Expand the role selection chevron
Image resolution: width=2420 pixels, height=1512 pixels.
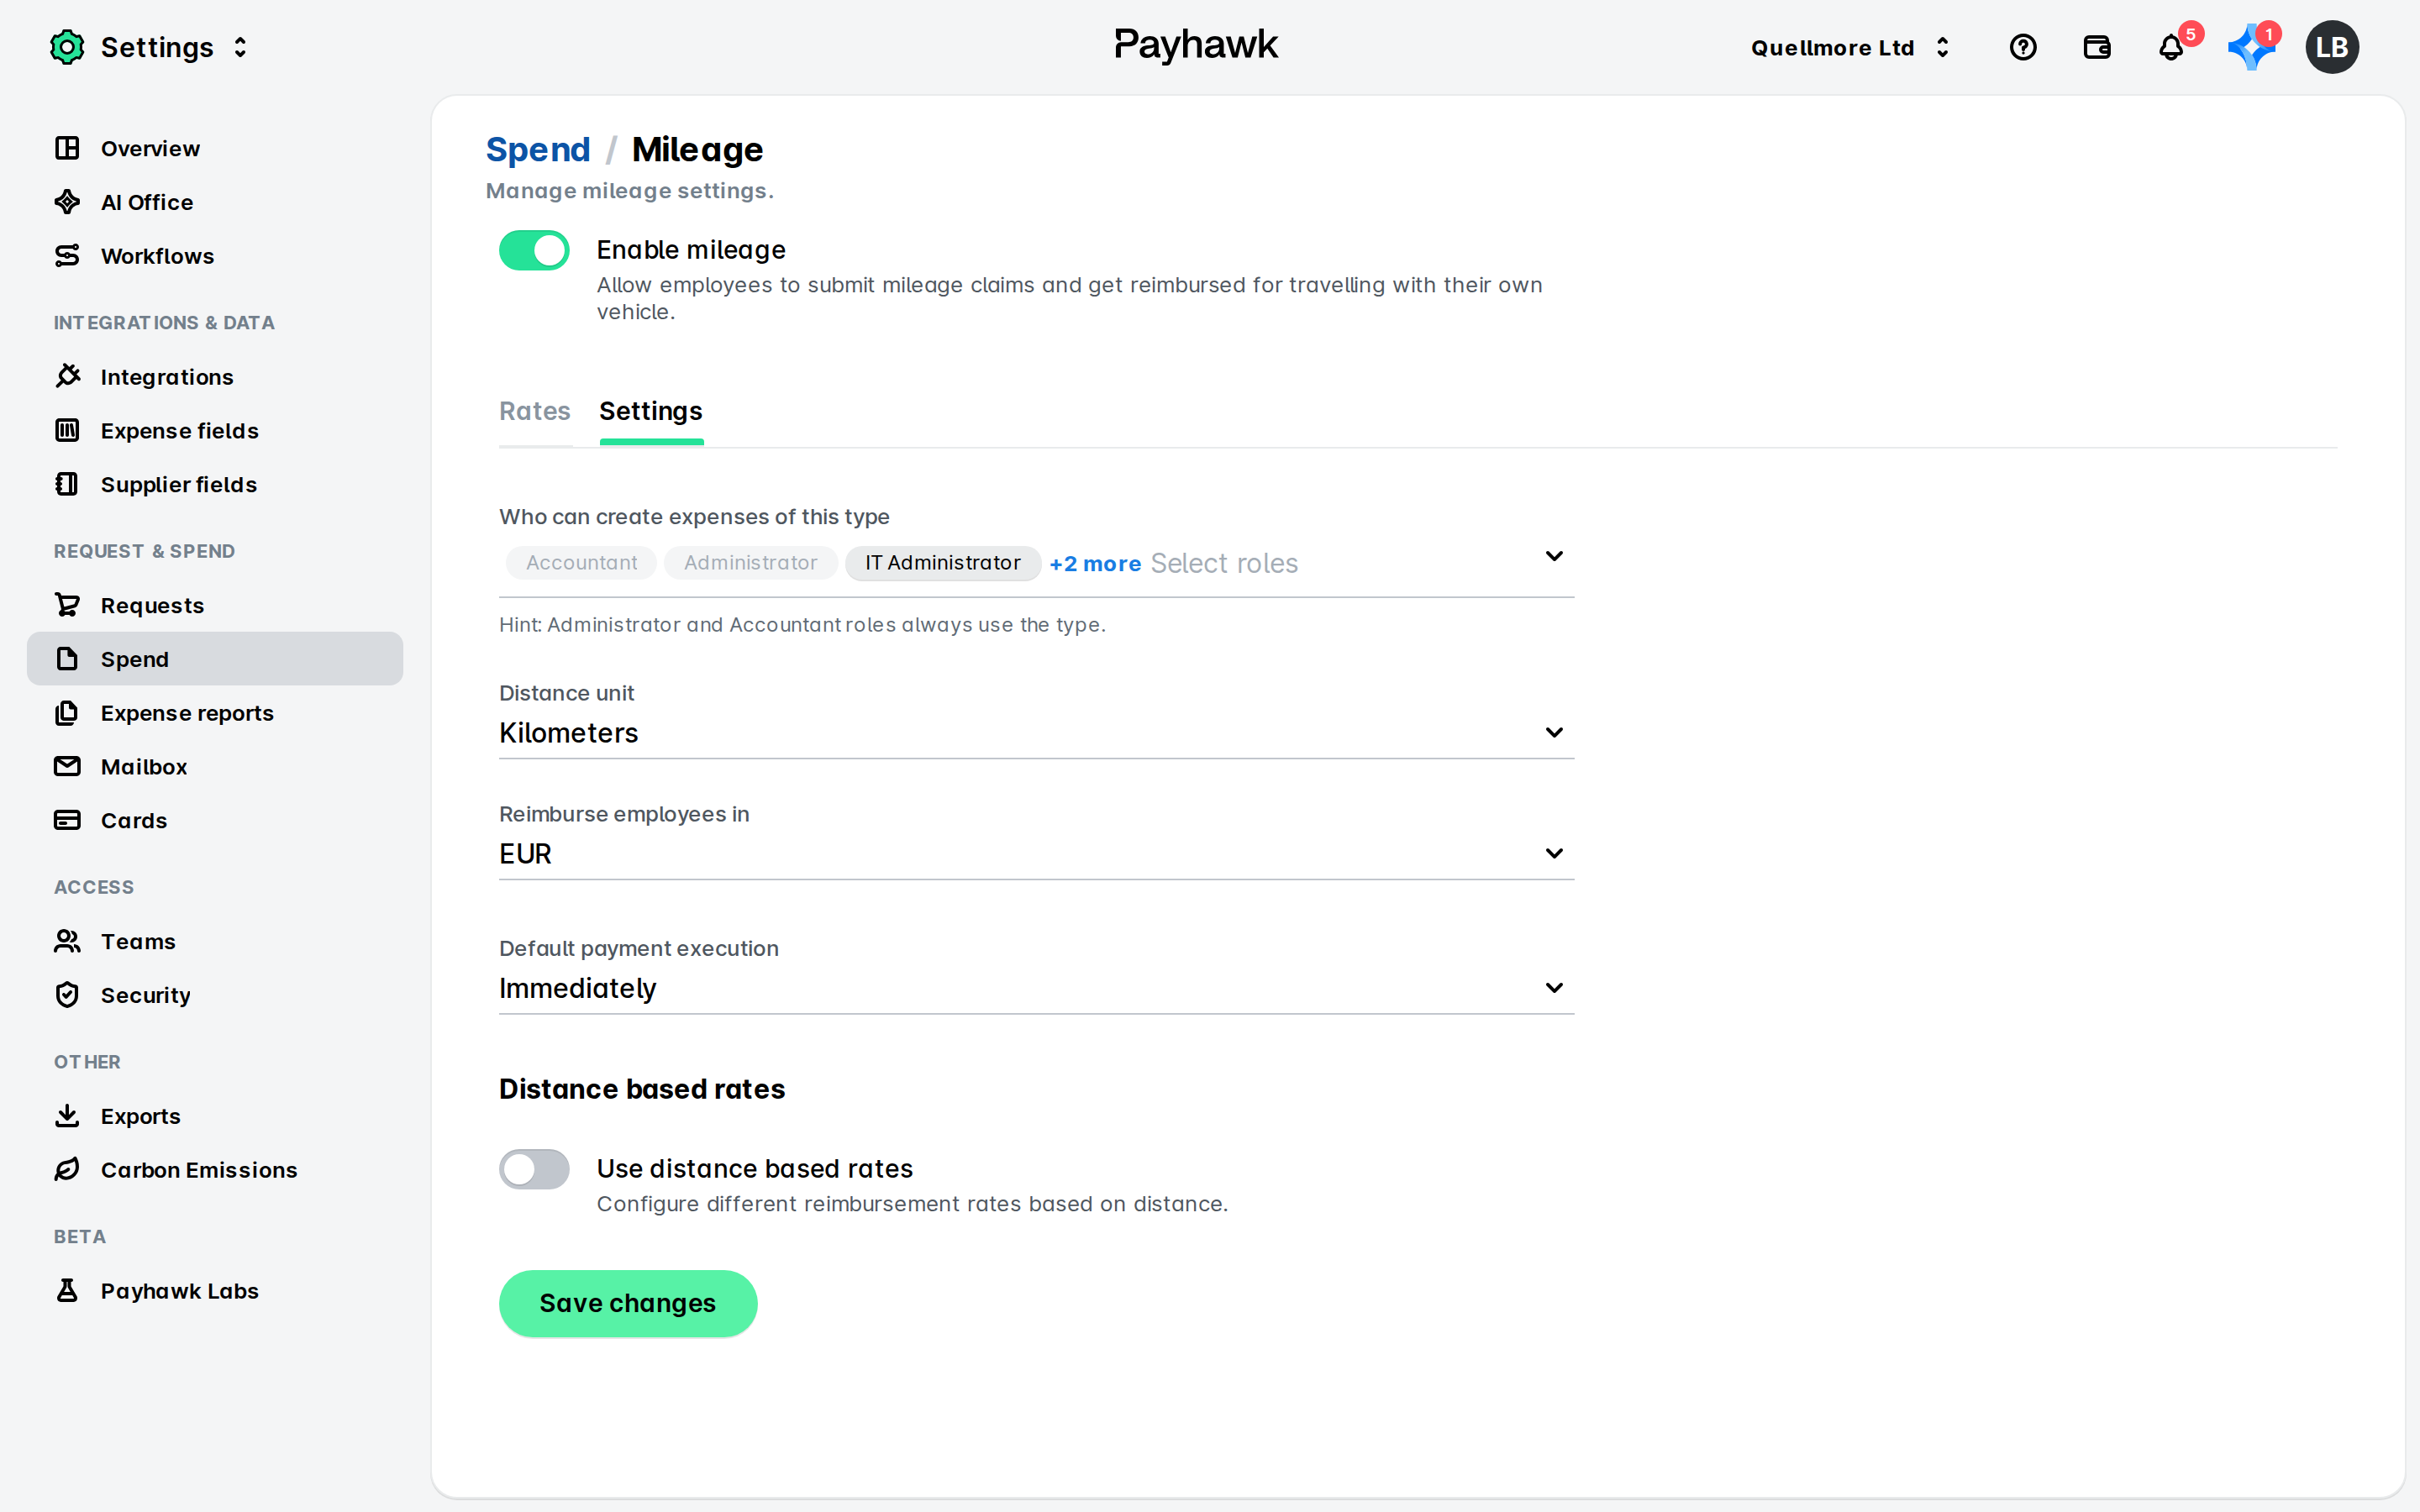1553,556
